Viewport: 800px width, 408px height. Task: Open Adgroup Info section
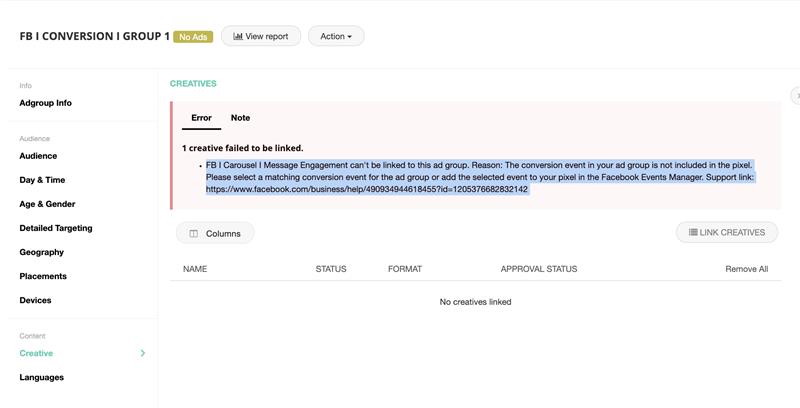(x=45, y=103)
